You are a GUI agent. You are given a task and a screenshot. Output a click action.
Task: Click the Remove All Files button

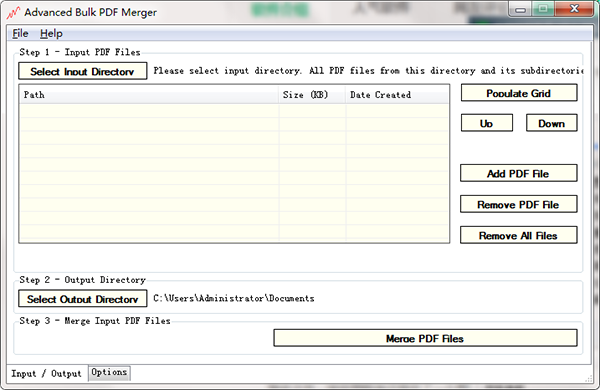tap(518, 235)
